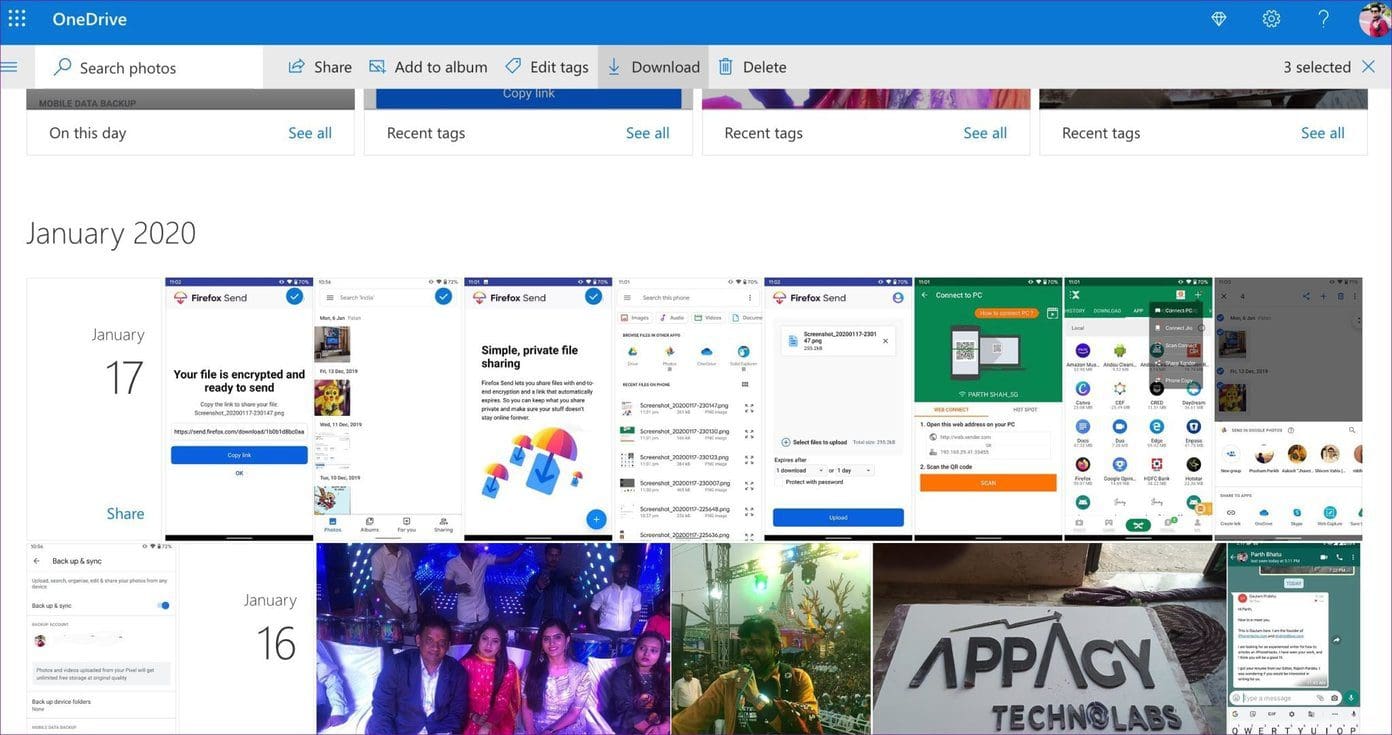Delete the selected photos

pos(752,67)
